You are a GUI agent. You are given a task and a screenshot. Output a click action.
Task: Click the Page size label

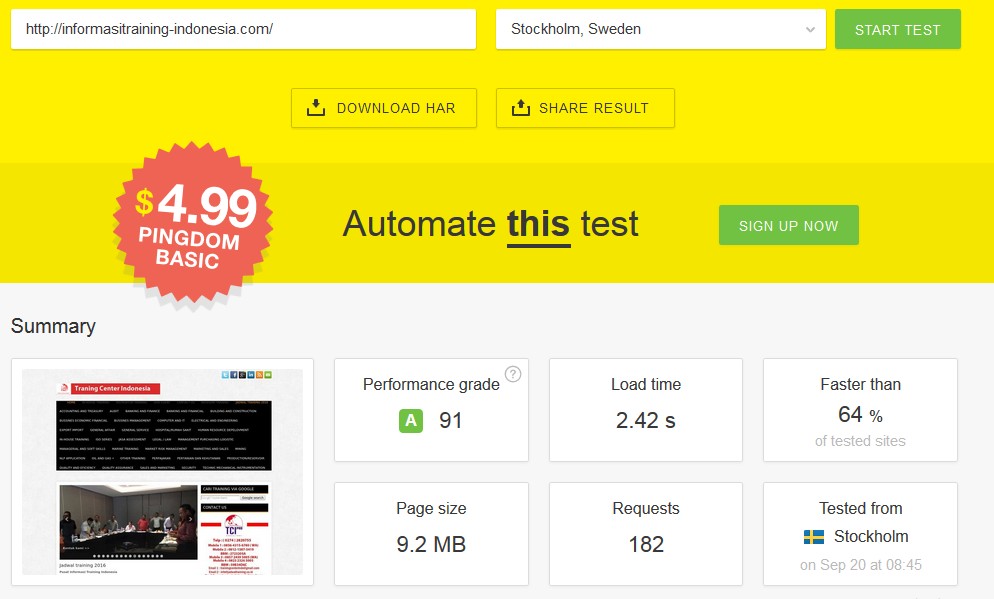tap(431, 508)
